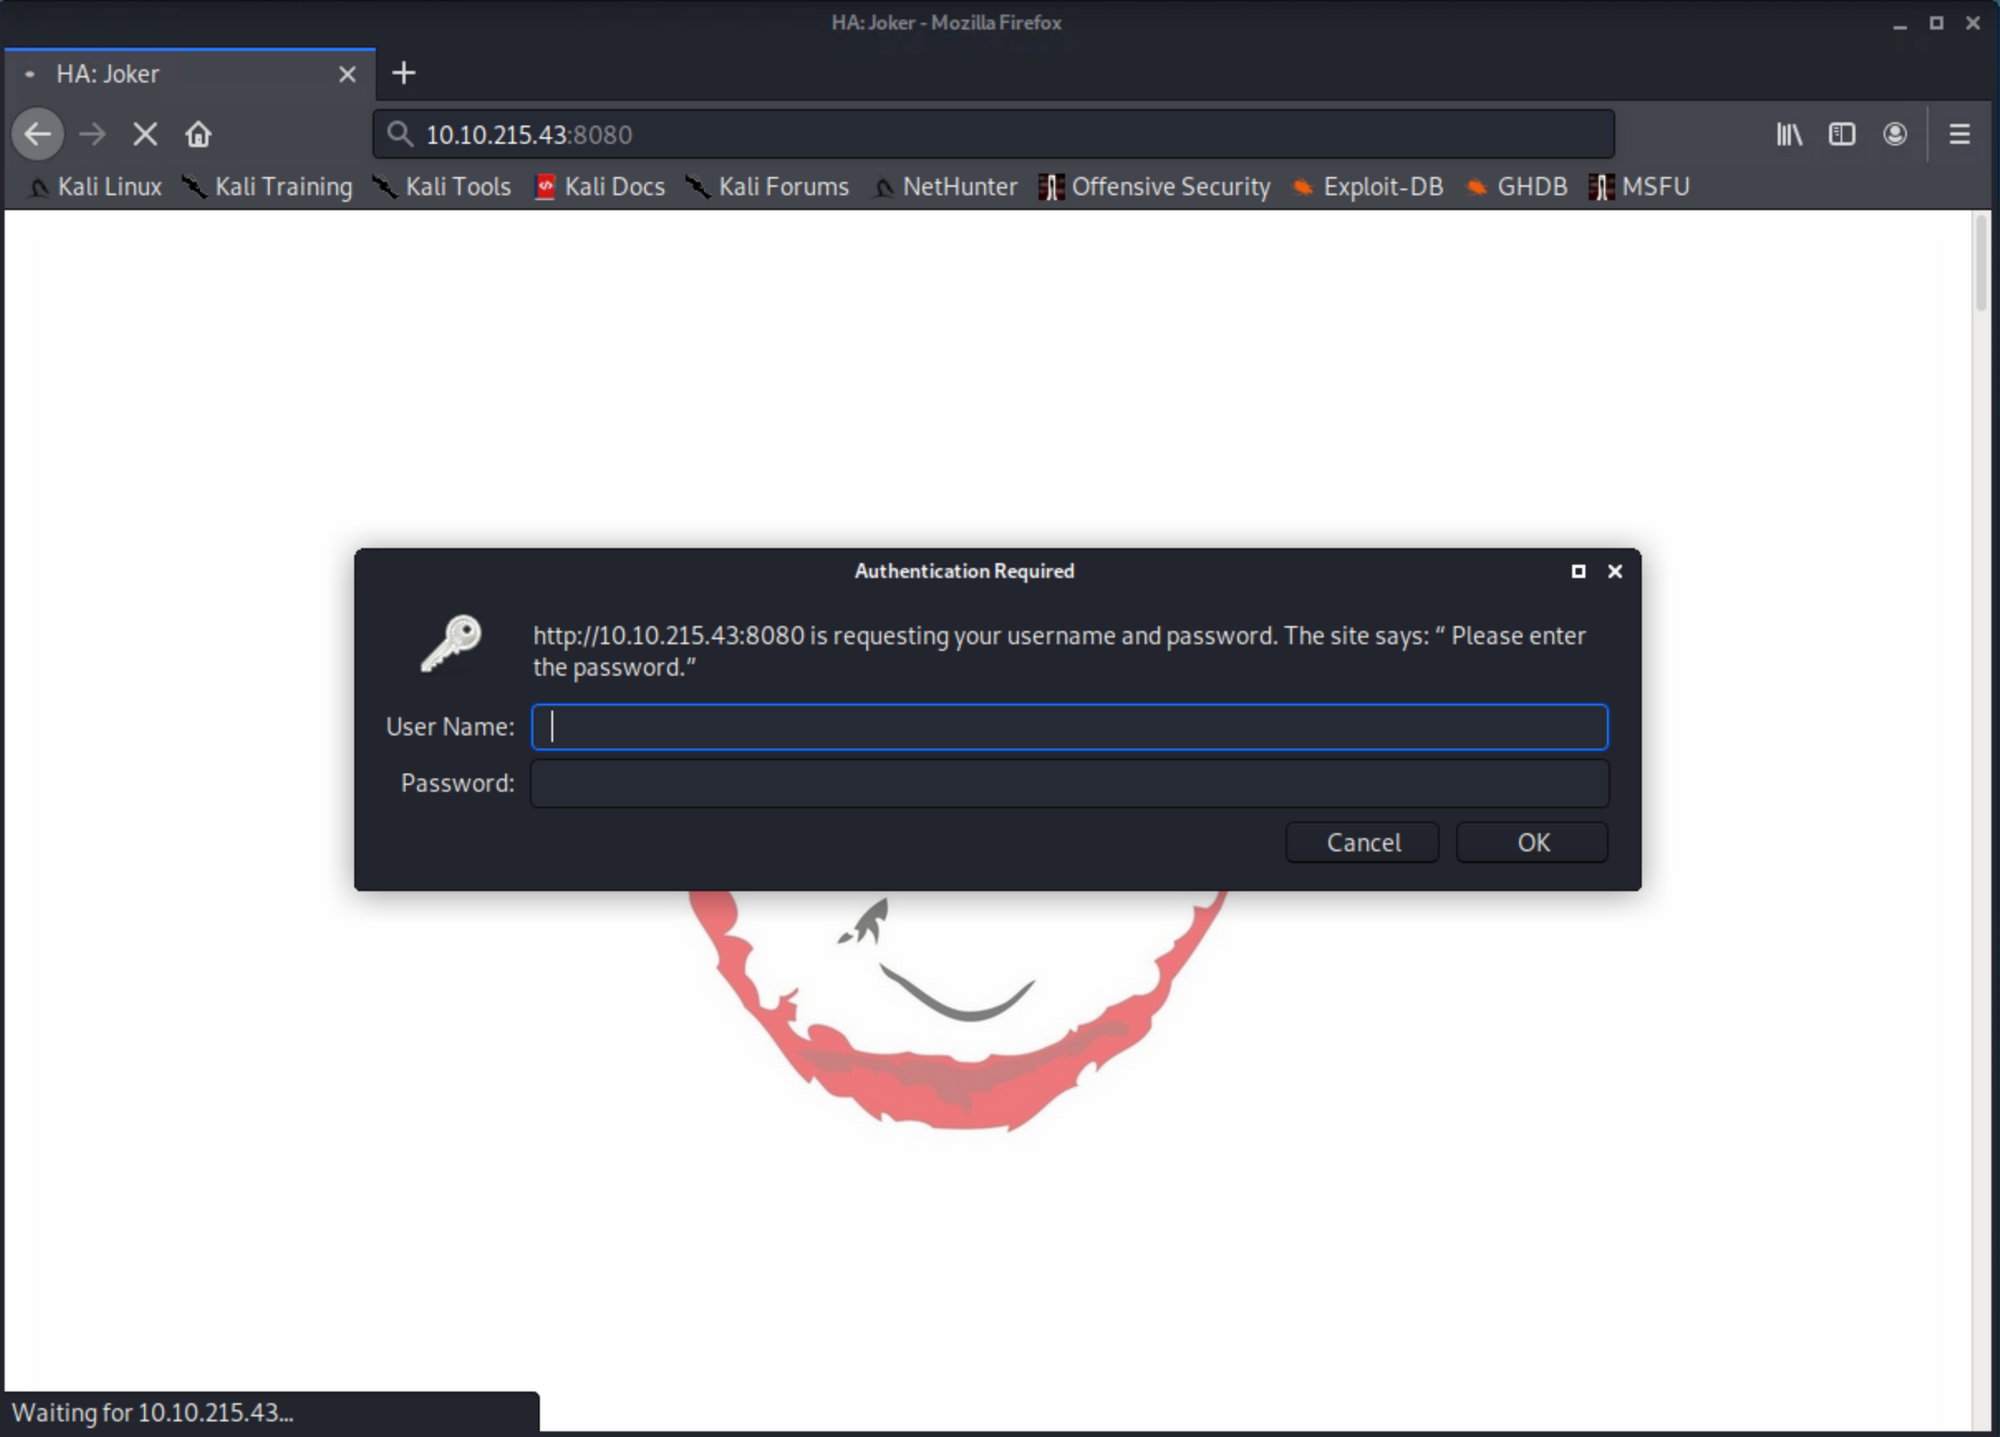Close the HA: Joker tab
2000x1437 pixels.
[347, 74]
